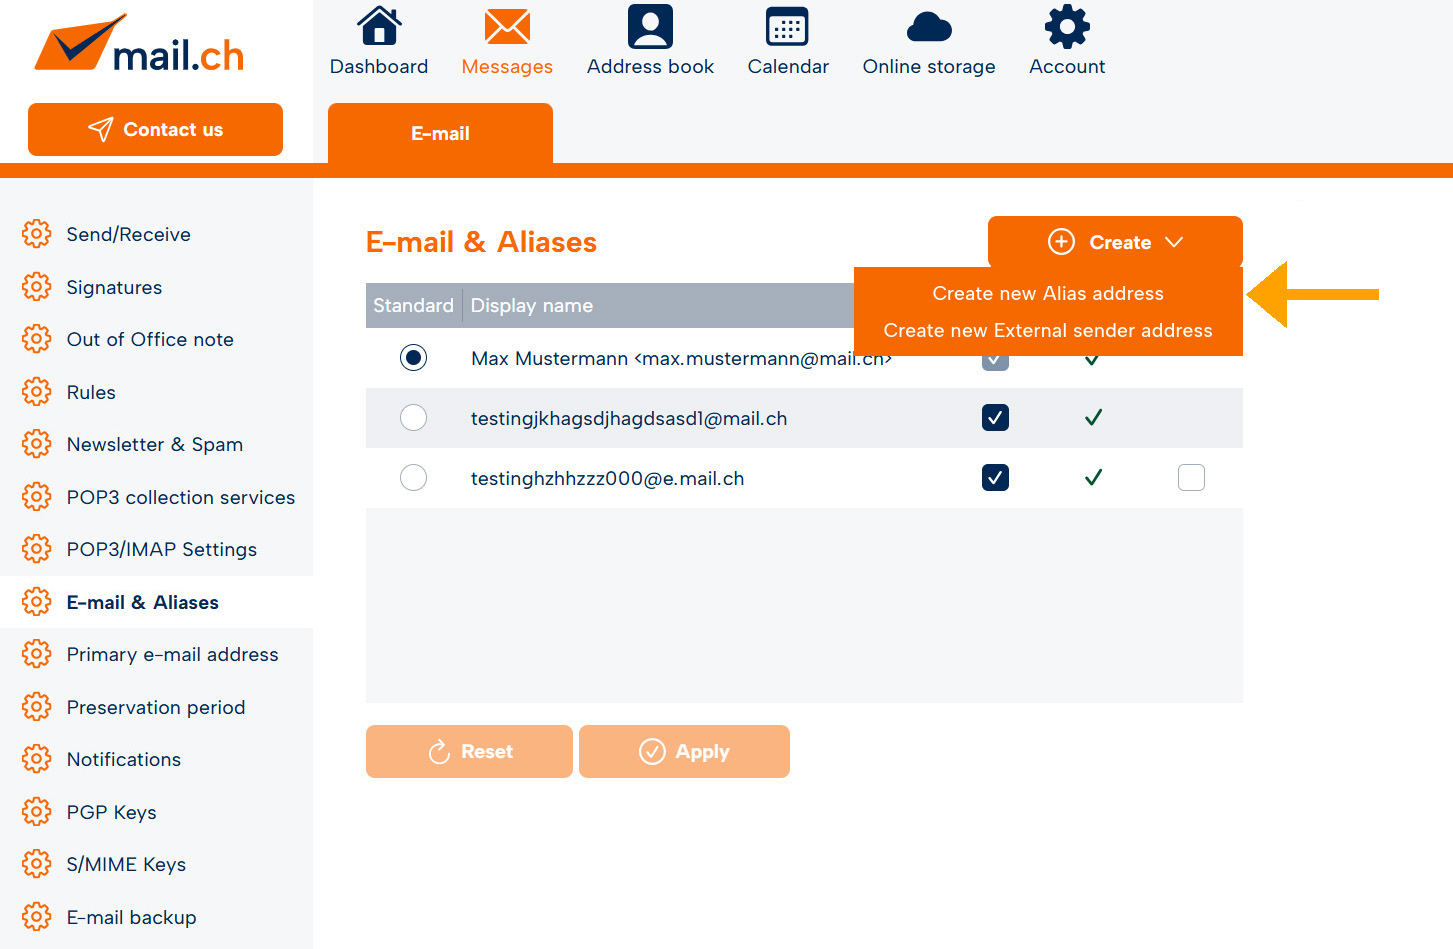Choose Create new External sender address

(1047, 331)
